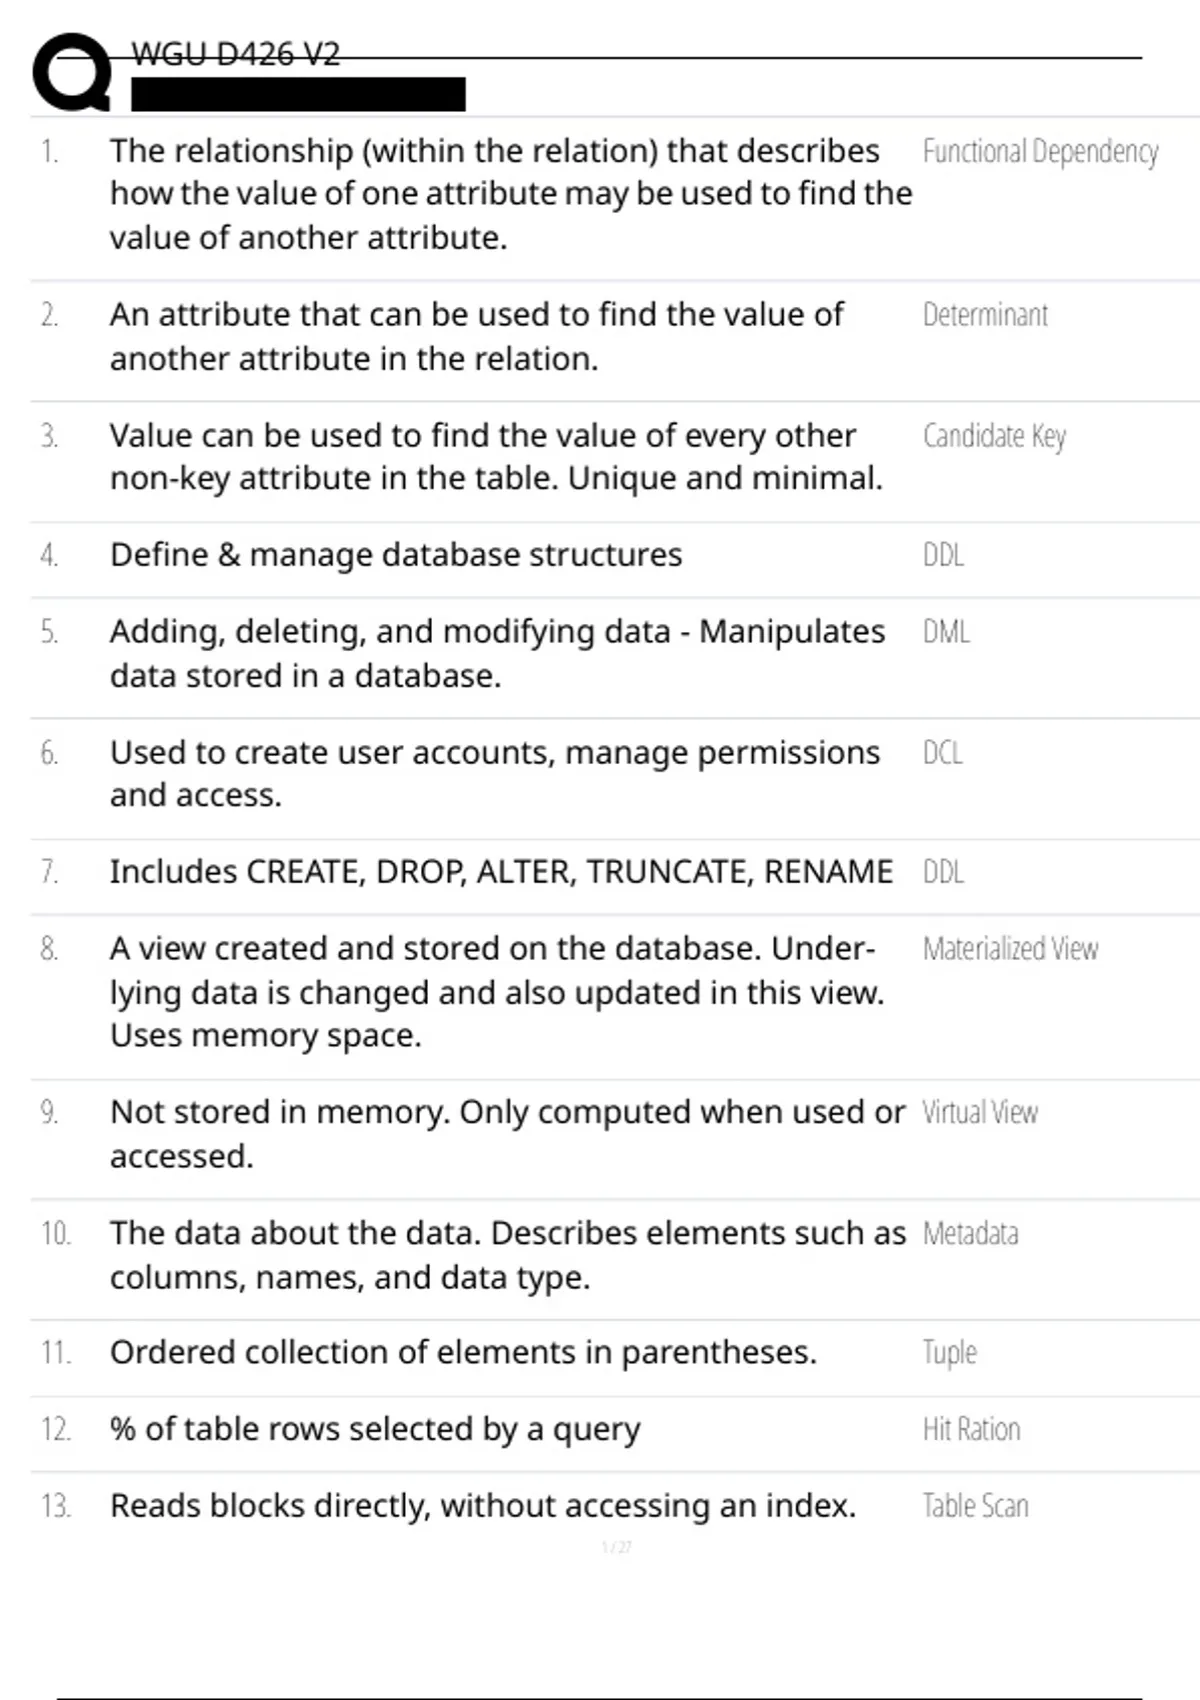Click the Metadata answer term
This screenshot has height=1700, width=1200.
970,1233
